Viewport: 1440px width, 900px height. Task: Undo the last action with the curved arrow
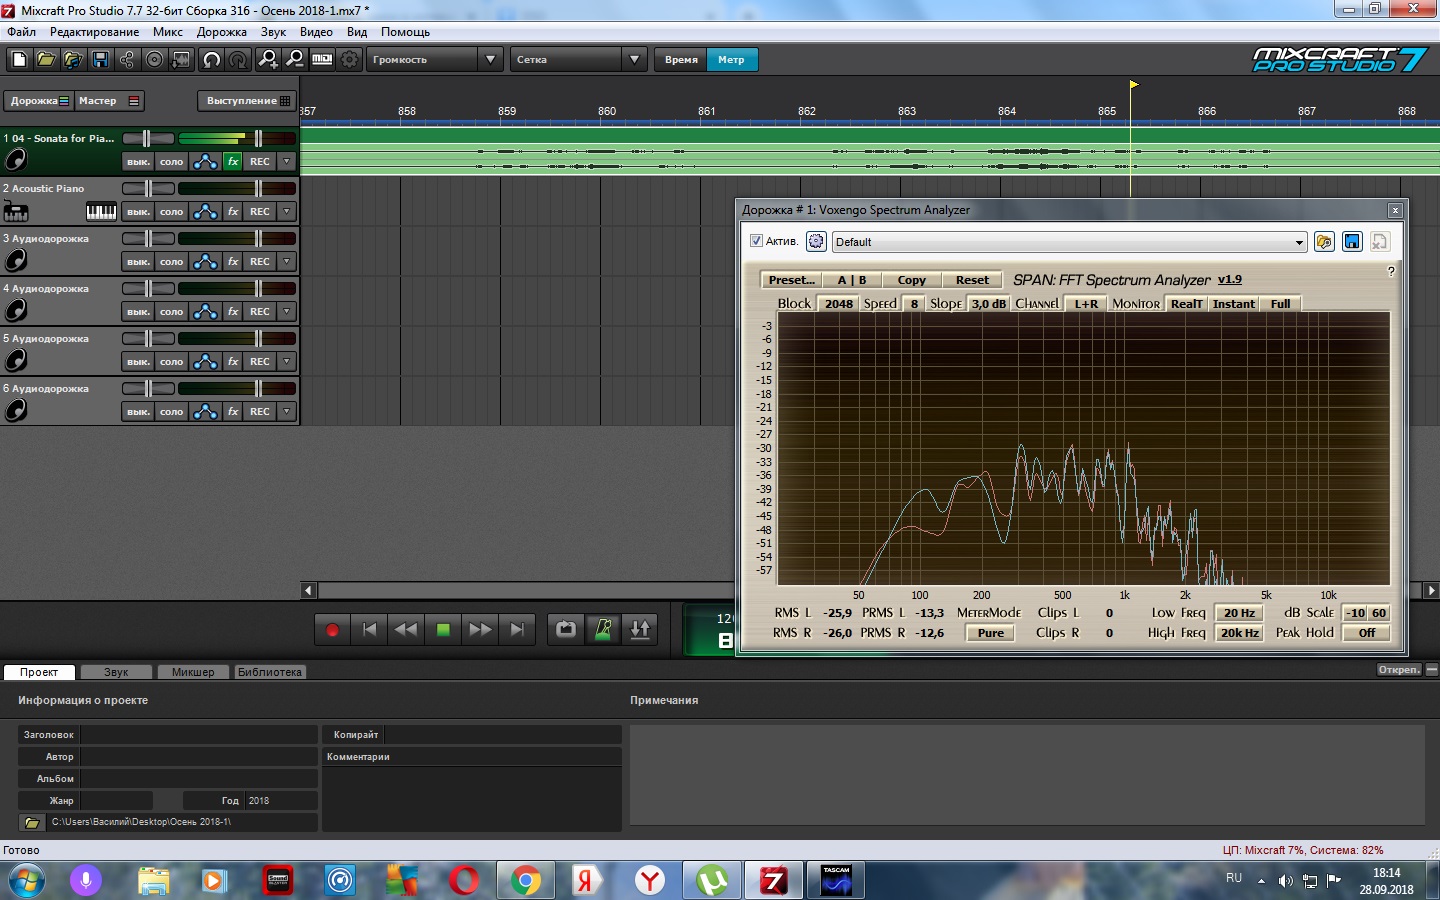click(211, 60)
